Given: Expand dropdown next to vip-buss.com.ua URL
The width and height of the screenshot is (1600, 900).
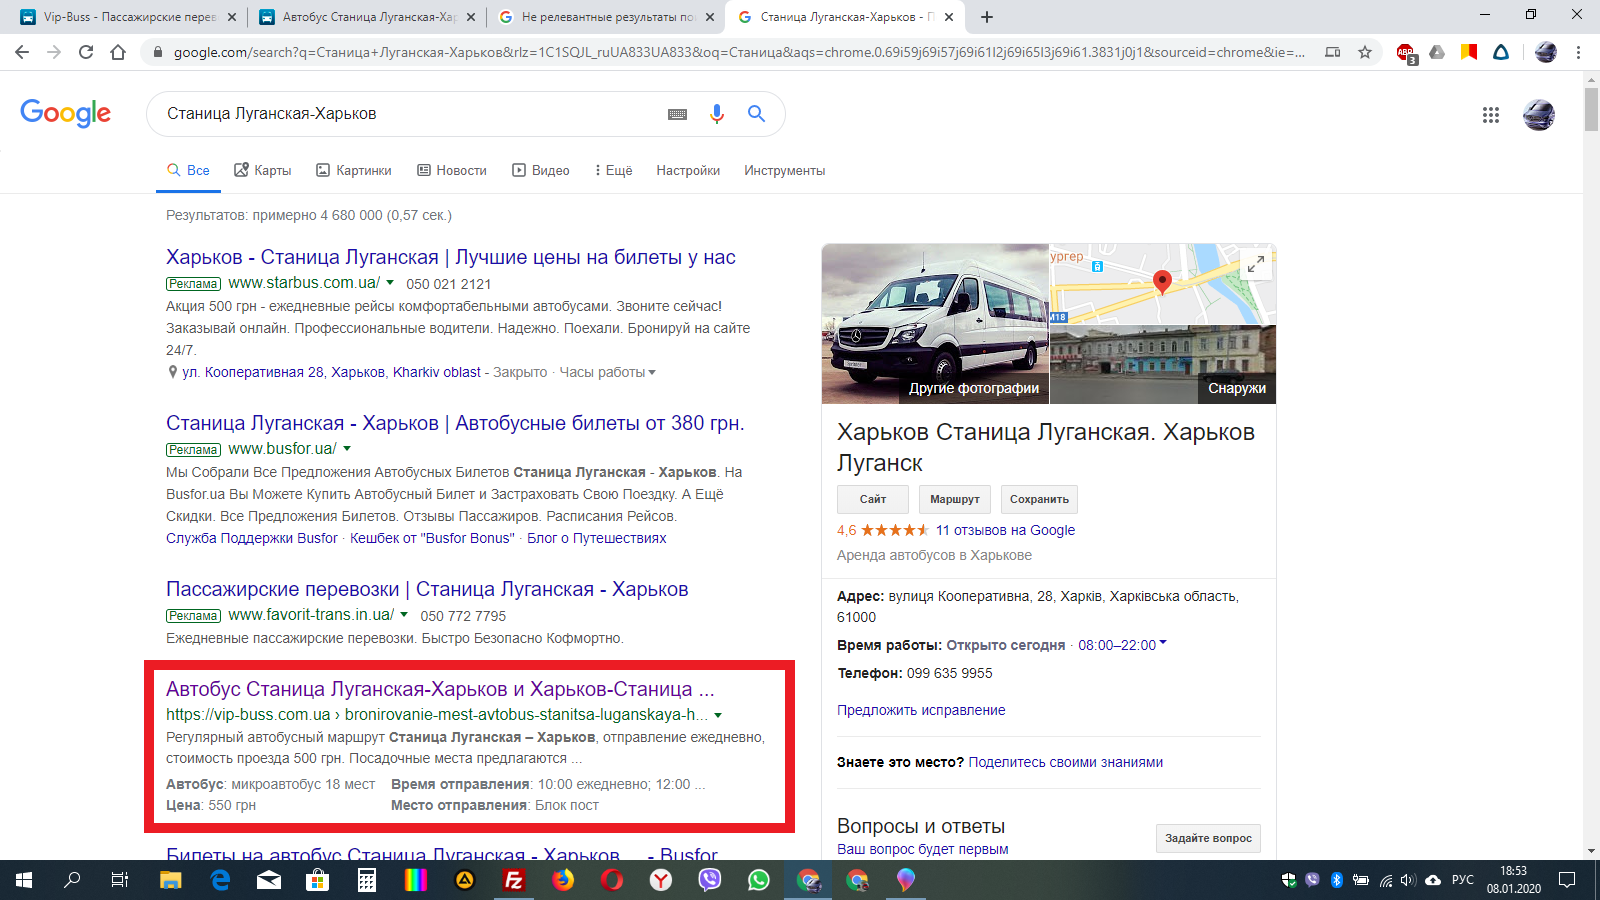Looking at the screenshot, I should pos(718,715).
